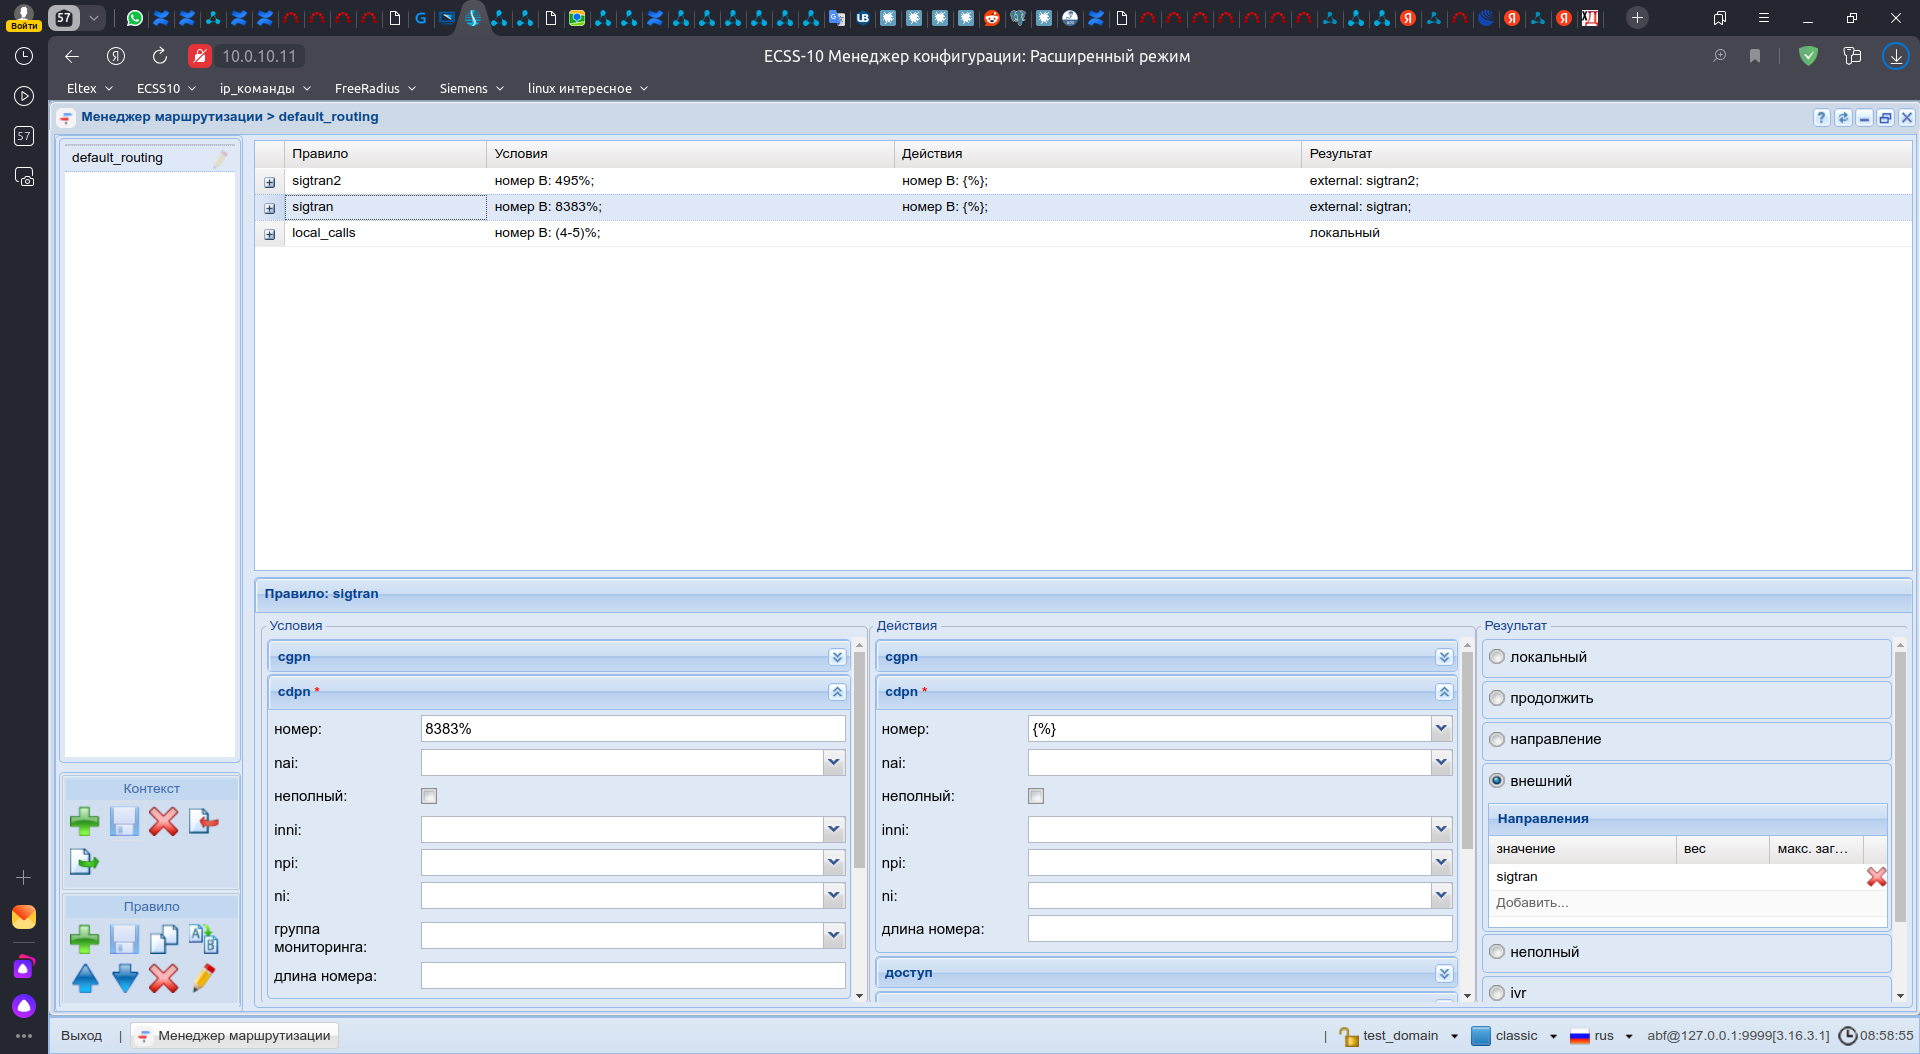This screenshot has height=1054, width=1920.
Task: Move rule down with blue down arrow
Action: (x=125, y=978)
